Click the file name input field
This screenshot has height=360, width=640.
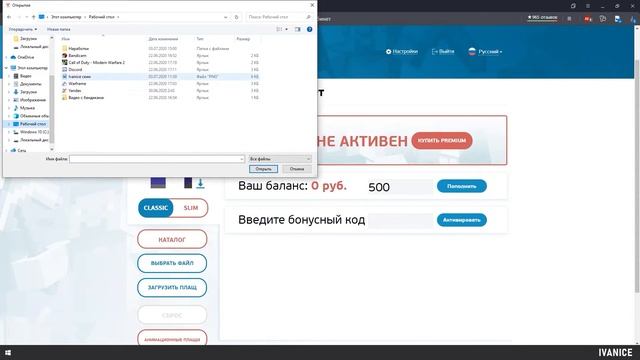(x=157, y=159)
